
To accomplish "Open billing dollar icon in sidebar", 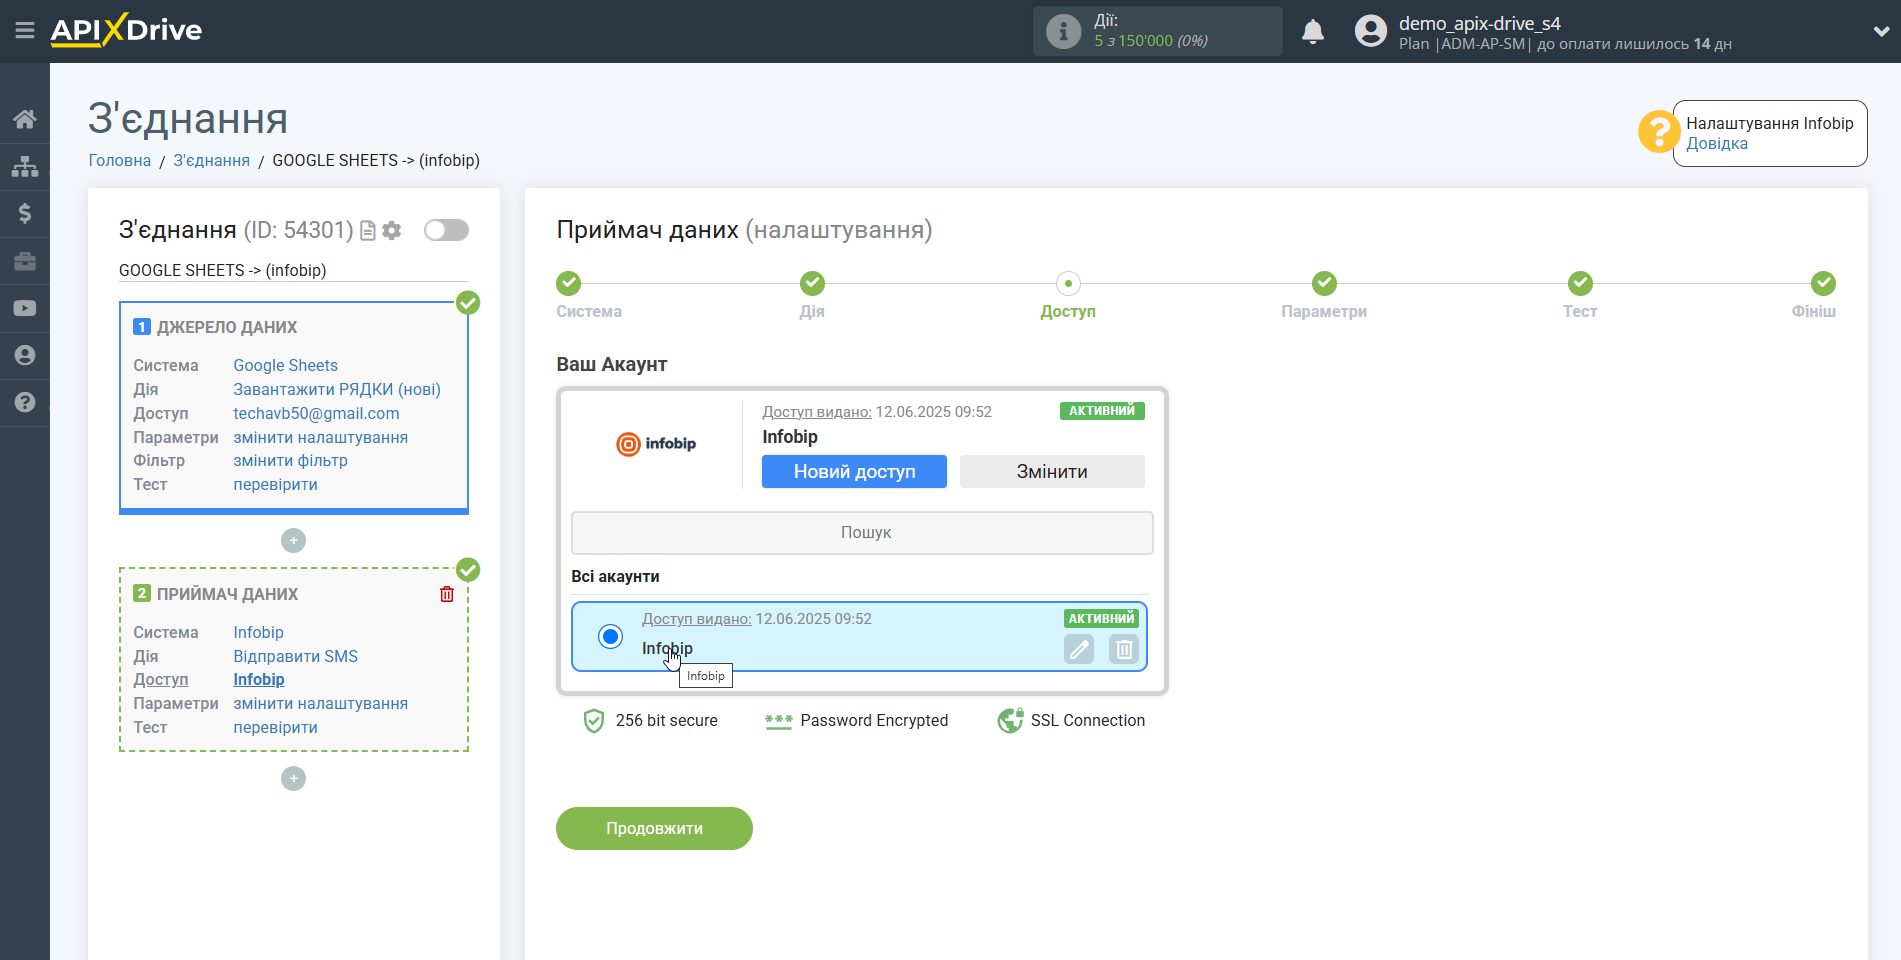I will click(x=25, y=213).
